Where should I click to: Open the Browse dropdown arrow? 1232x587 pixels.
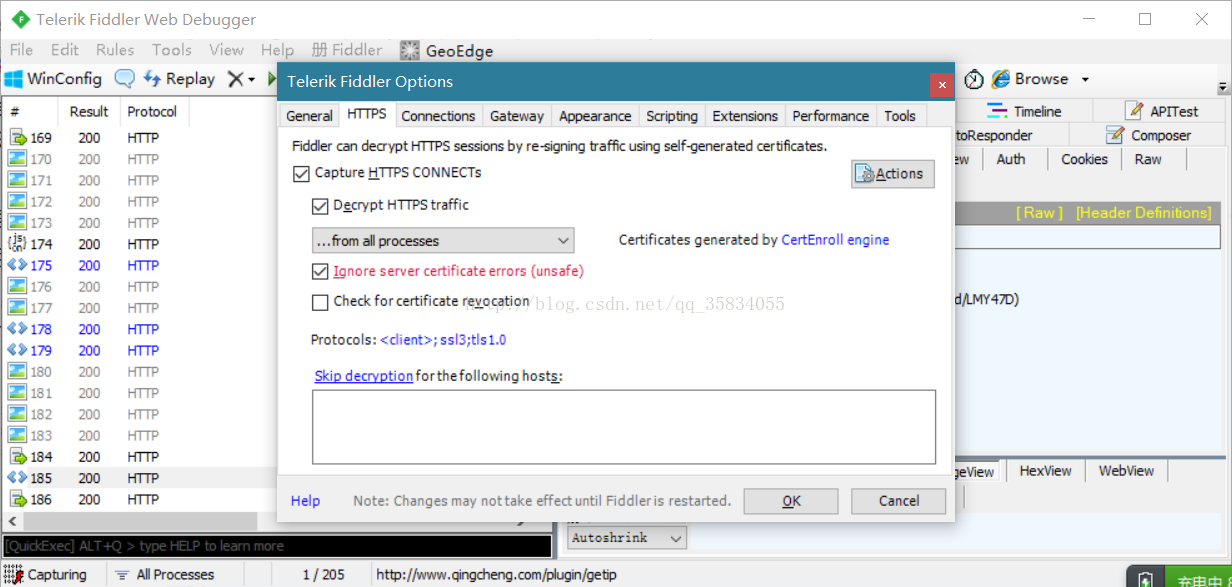[1085, 80]
